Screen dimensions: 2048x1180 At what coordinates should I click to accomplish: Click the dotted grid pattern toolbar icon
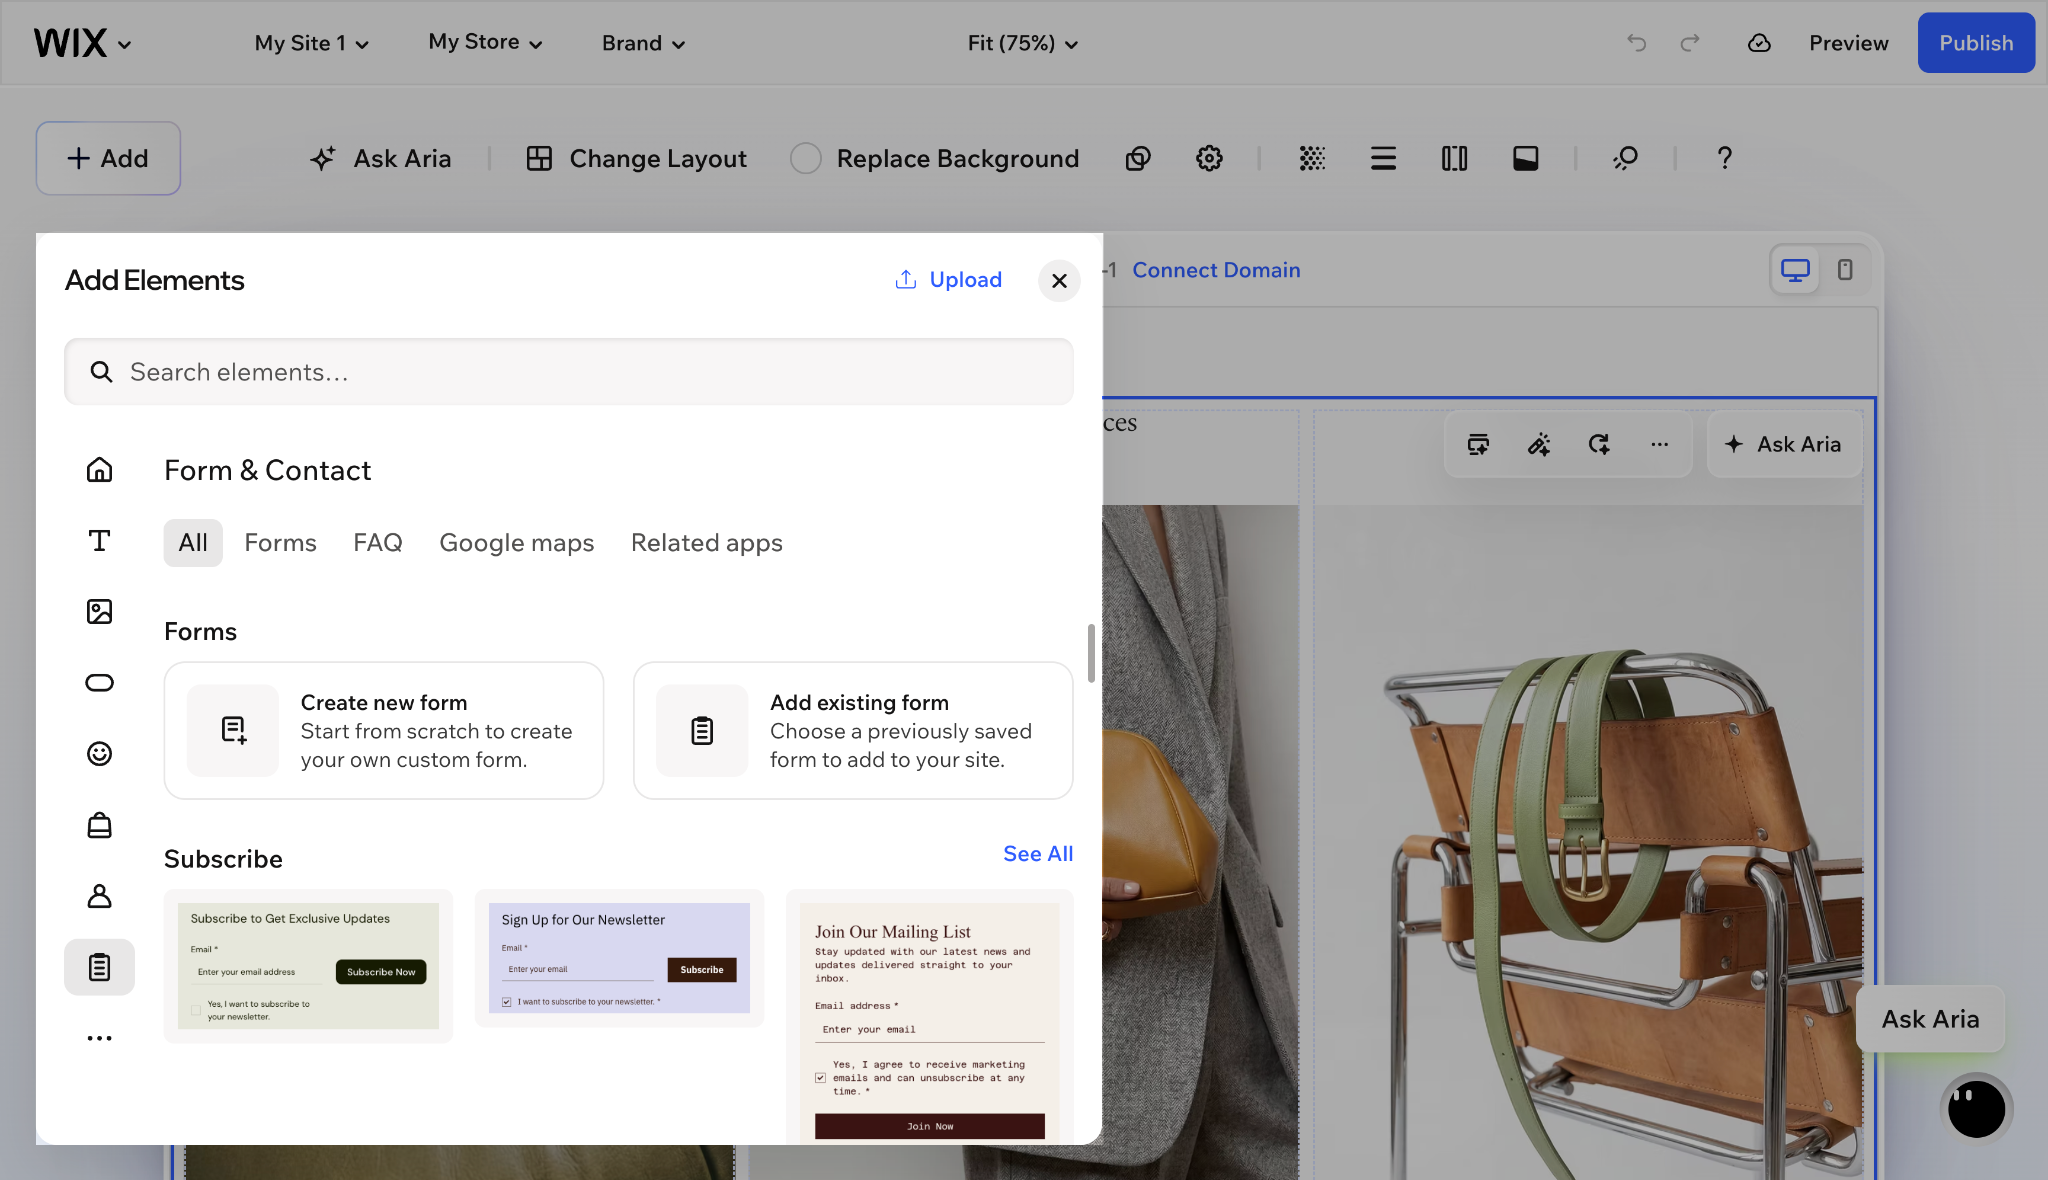pos(1312,158)
